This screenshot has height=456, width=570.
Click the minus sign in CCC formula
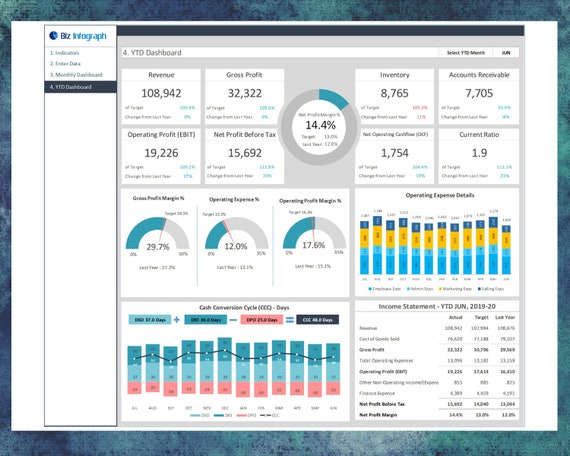pos(233,320)
